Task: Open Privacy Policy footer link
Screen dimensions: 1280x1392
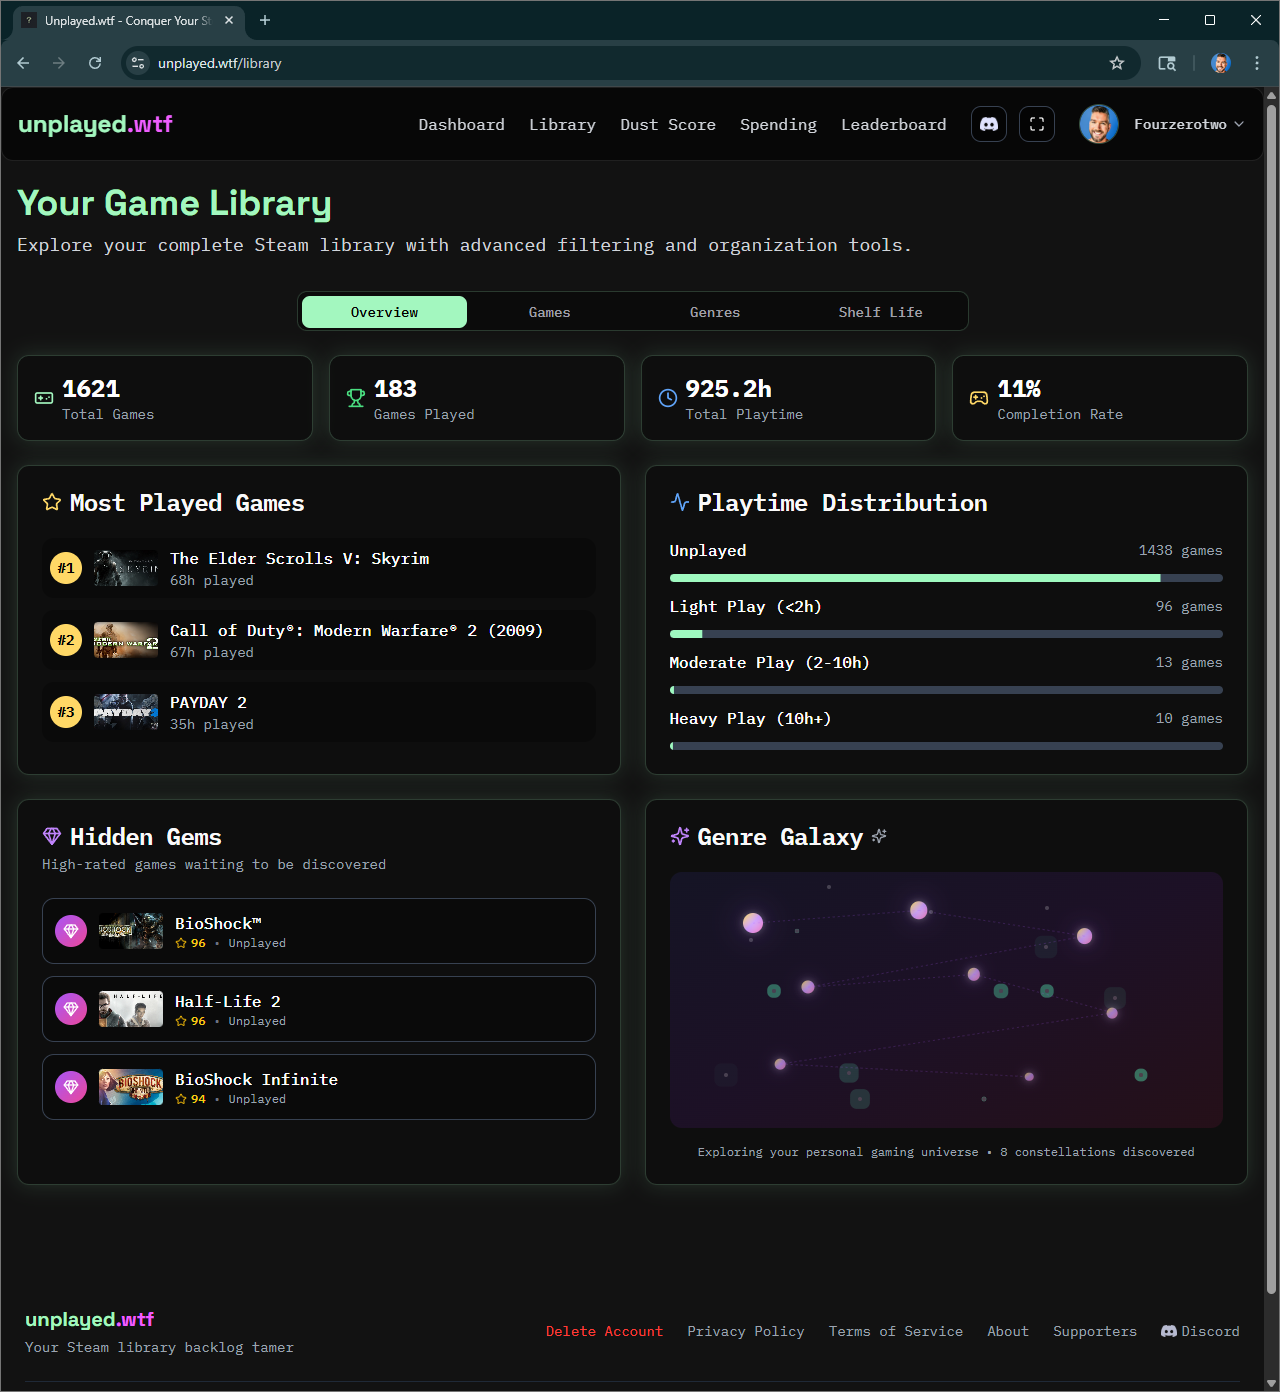Action: 745,1331
